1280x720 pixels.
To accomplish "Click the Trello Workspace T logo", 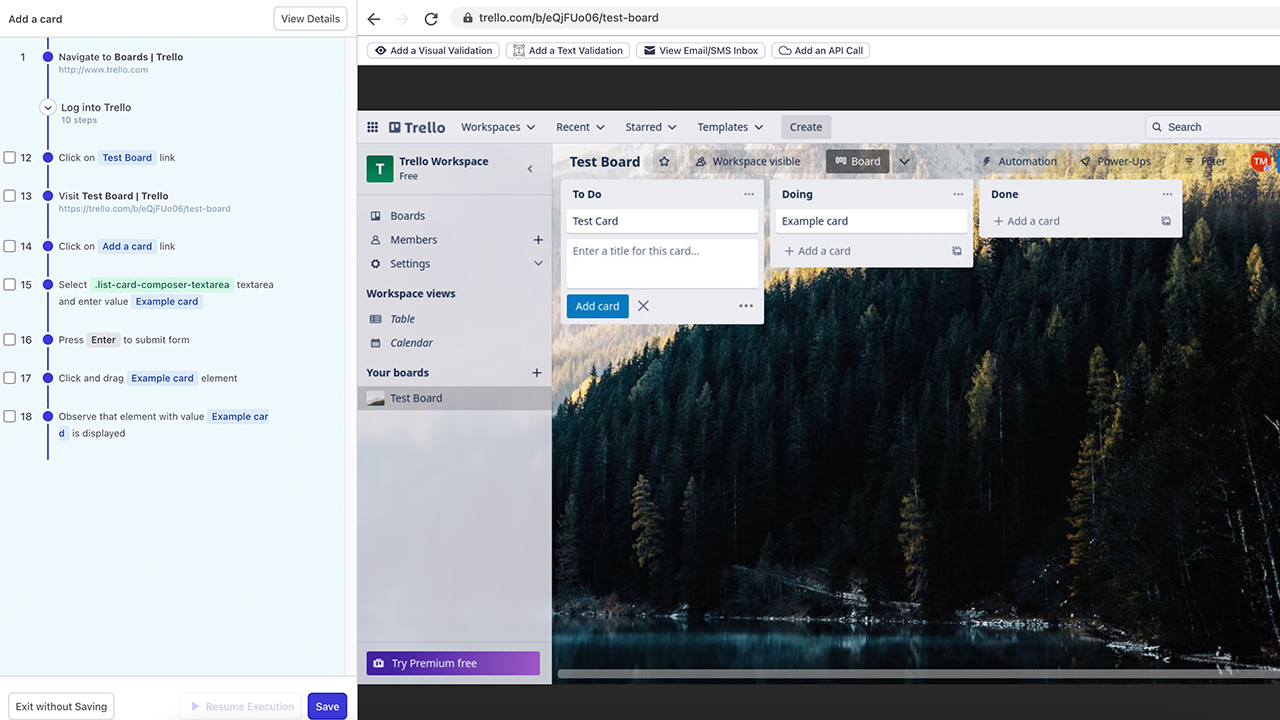I will [380, 169].
